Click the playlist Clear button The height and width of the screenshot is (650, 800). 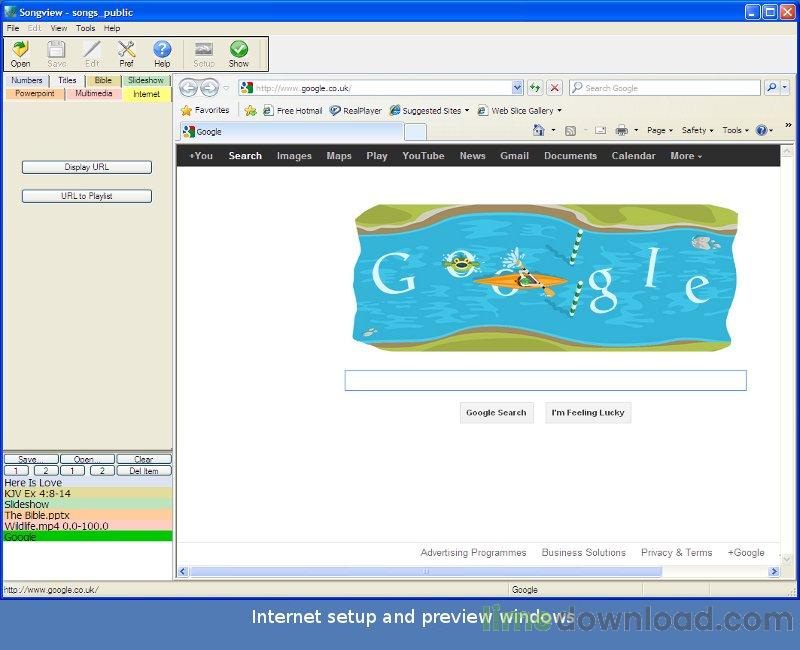click(x=144, y=459)
